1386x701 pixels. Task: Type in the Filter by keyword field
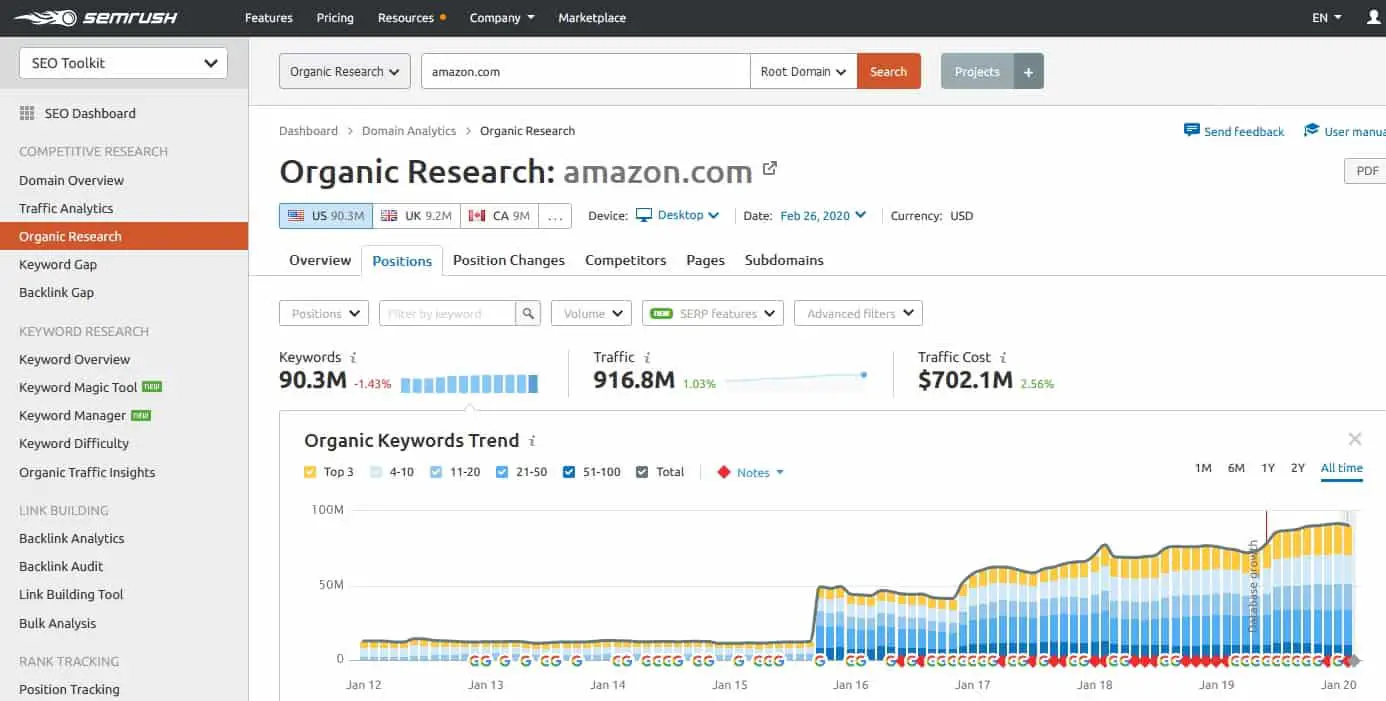pyautogui.click(x=448, y=314)
